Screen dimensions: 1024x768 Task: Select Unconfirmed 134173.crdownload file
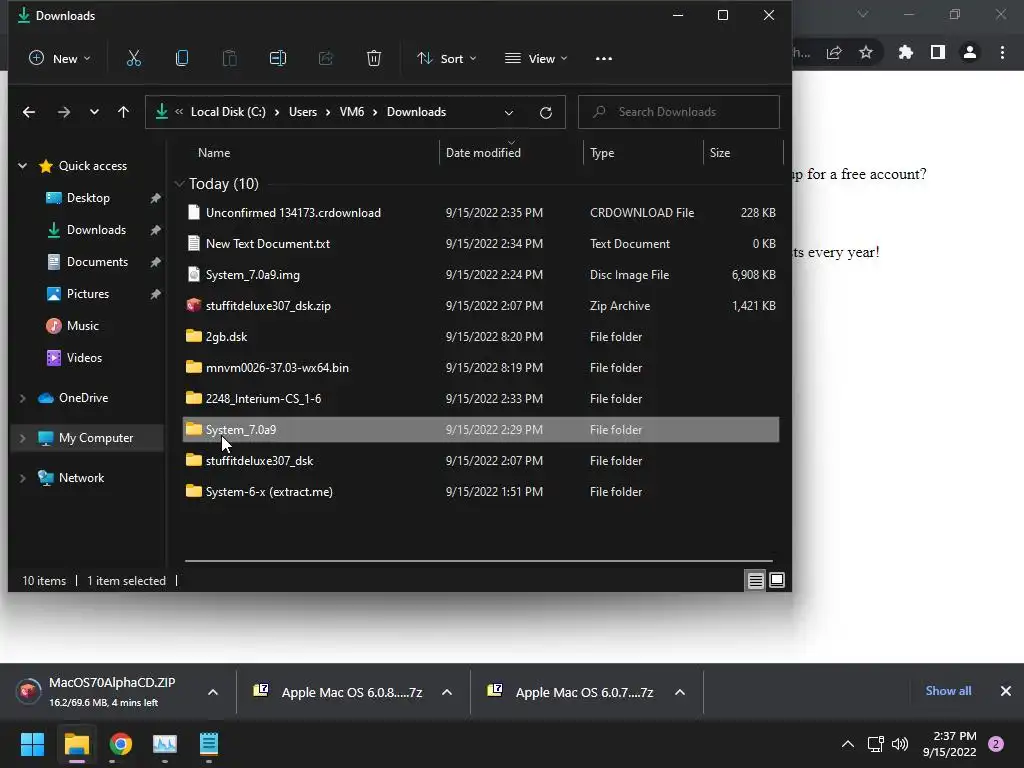click(x=481, y=213)
